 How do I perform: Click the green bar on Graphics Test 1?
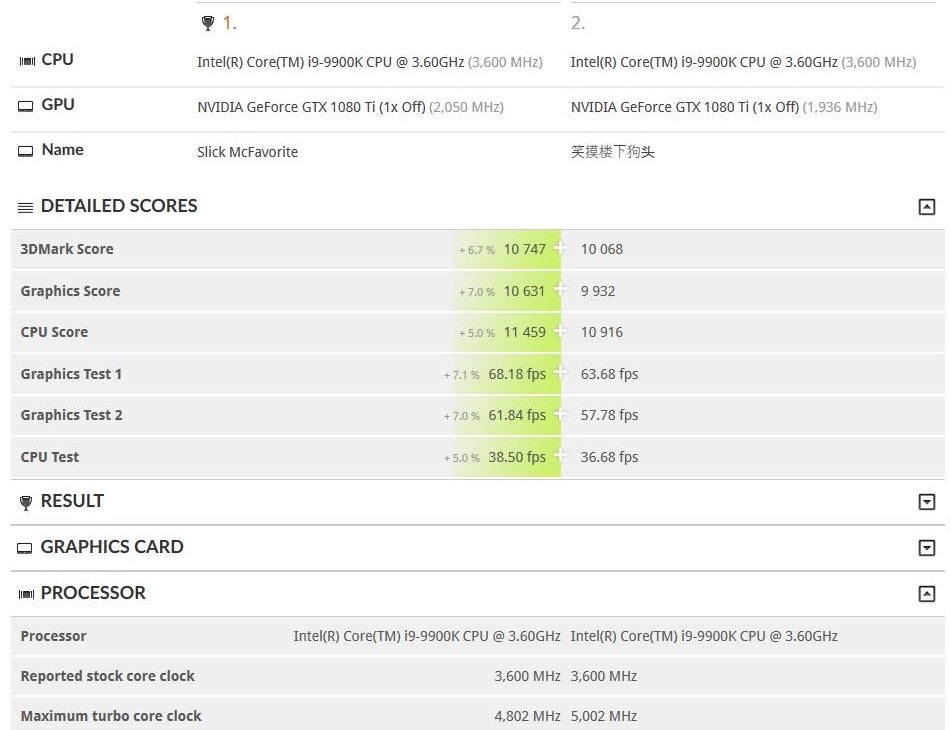tap(510, 373)
